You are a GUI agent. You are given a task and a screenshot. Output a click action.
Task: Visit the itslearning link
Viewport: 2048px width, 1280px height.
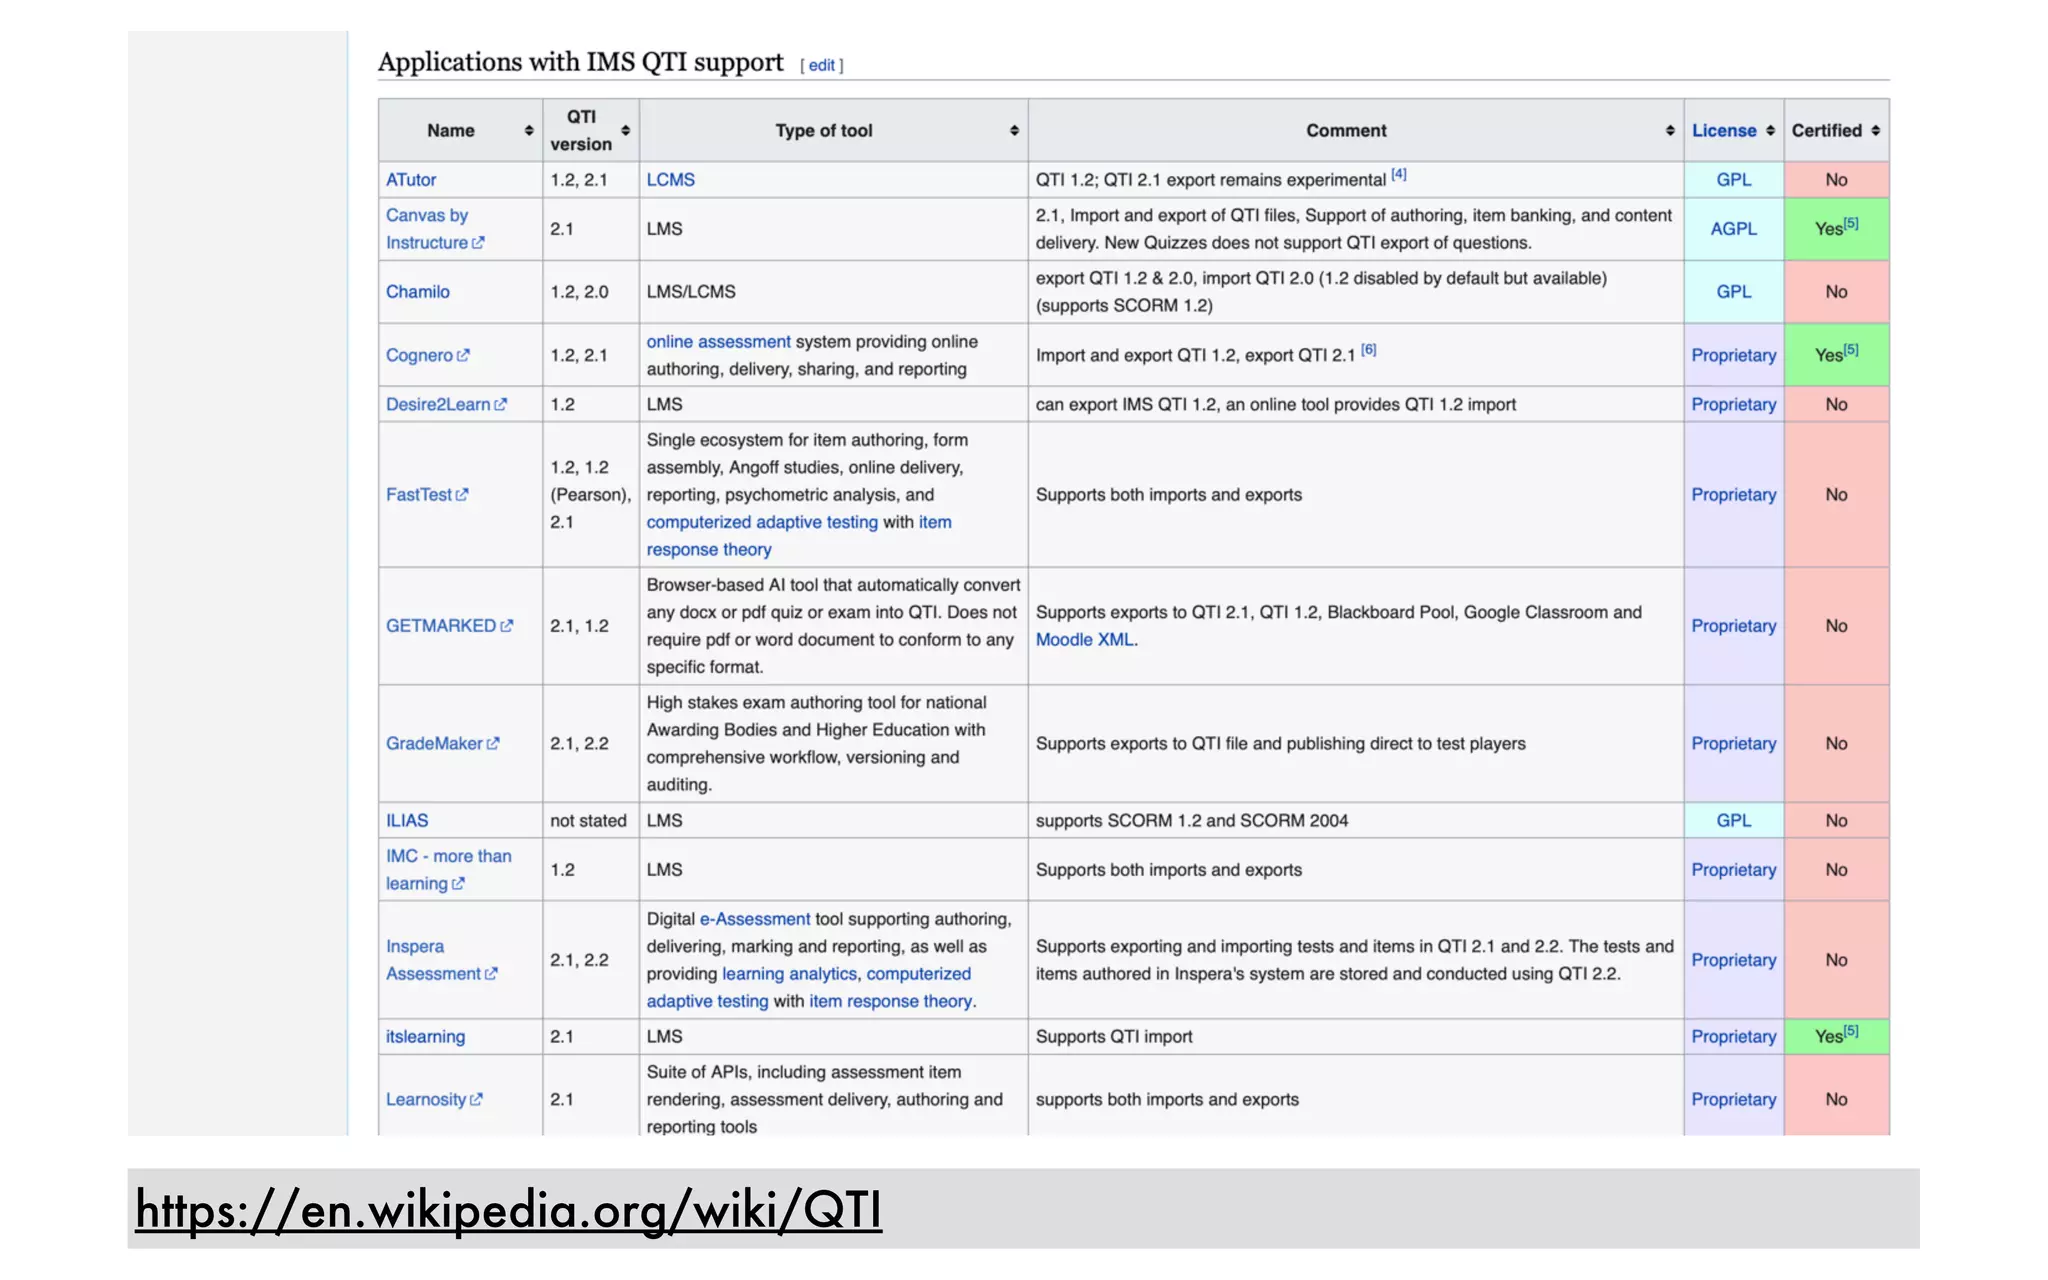point(425,1036)
